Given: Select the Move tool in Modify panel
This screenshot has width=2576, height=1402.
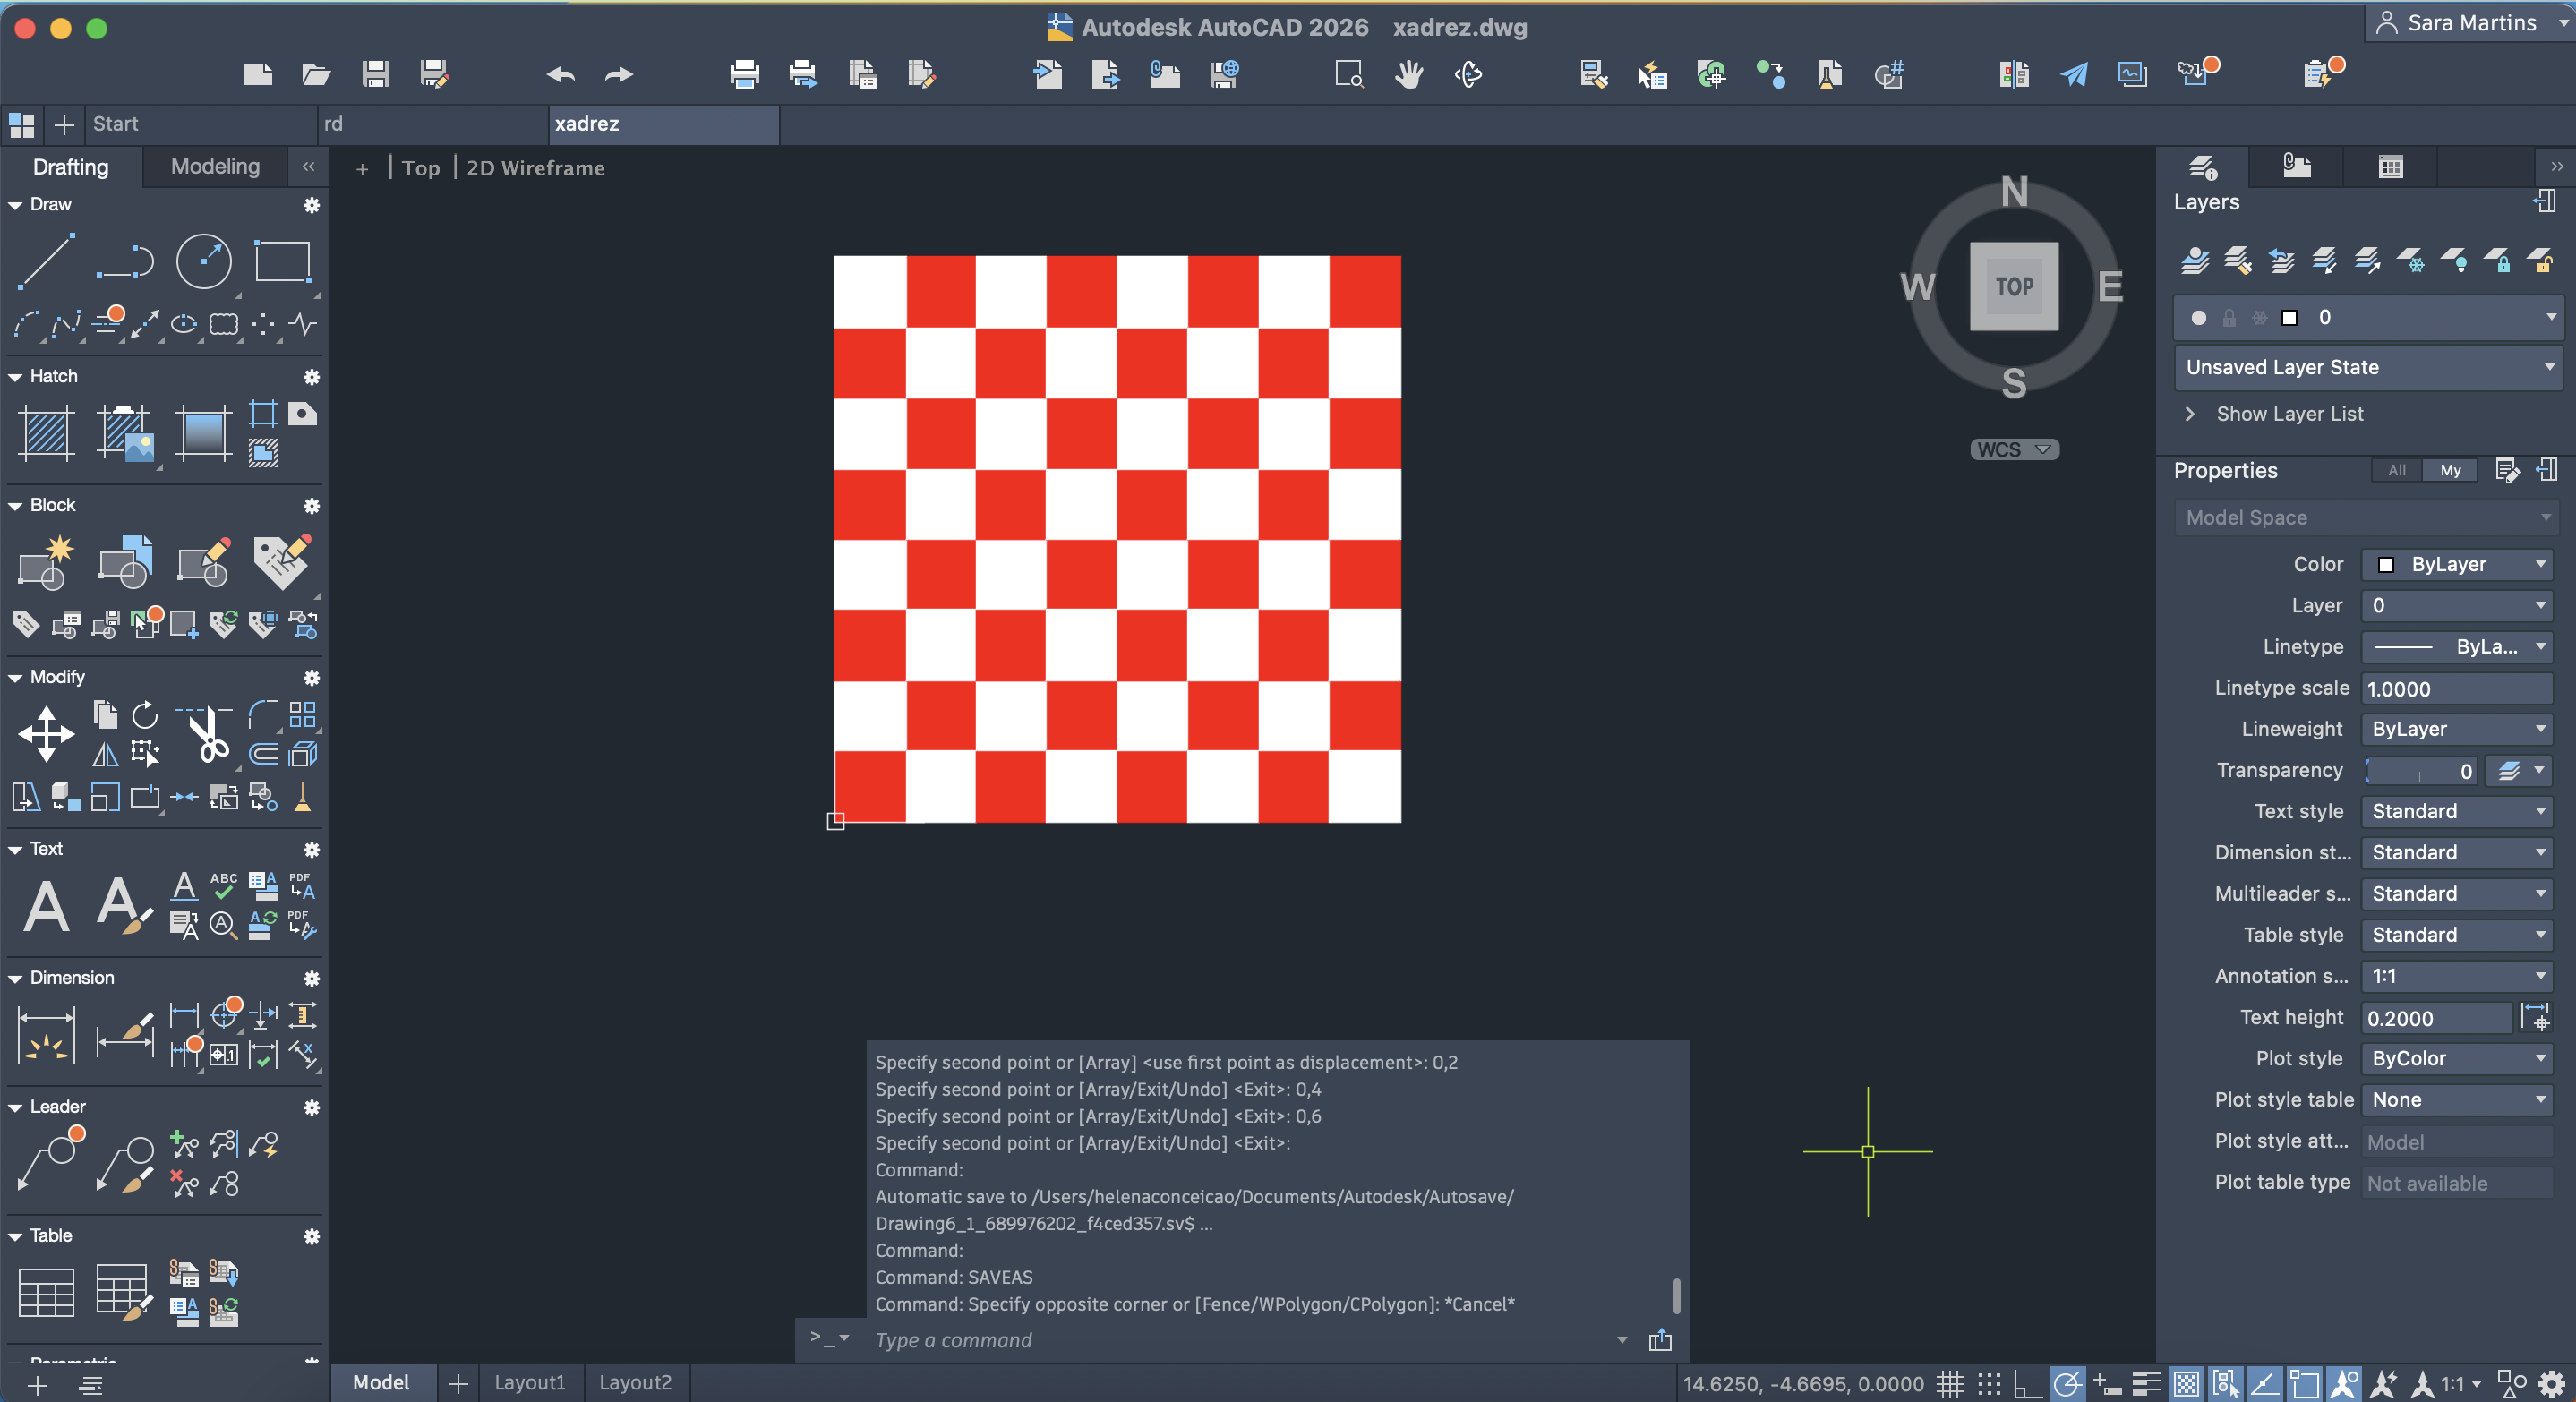Looking at the screenshot, I should [46, 733].
